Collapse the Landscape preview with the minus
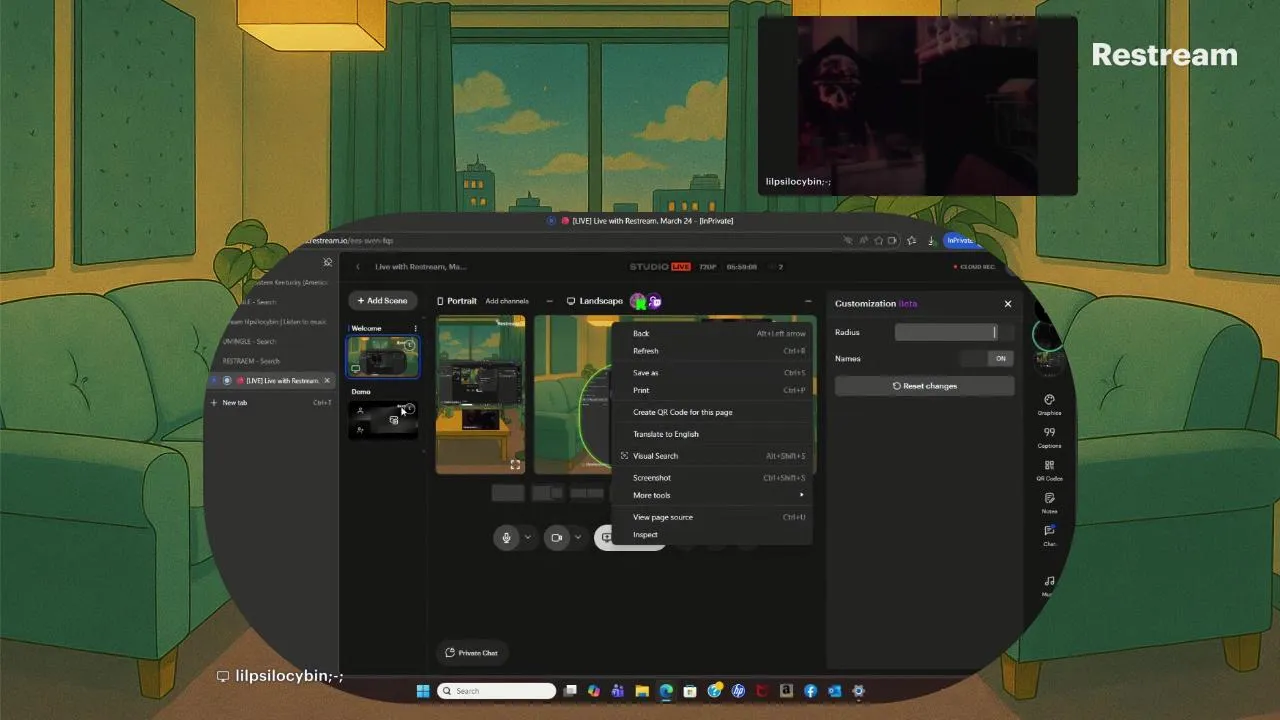 (808, 301)
